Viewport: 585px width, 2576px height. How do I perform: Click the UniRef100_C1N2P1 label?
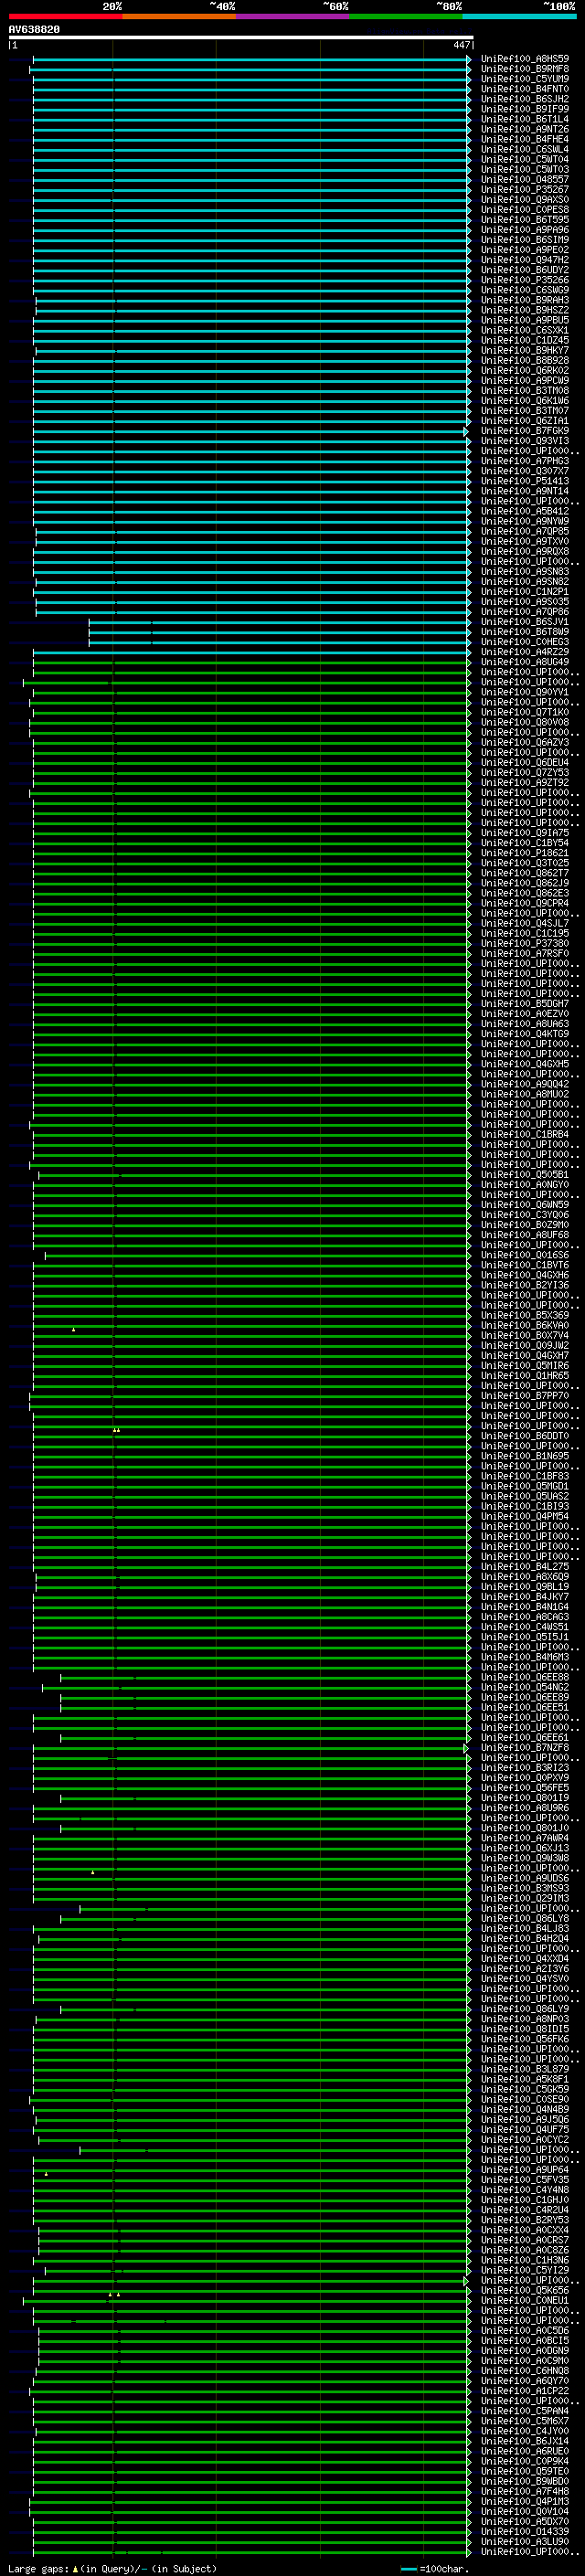(x=525, y=592)
